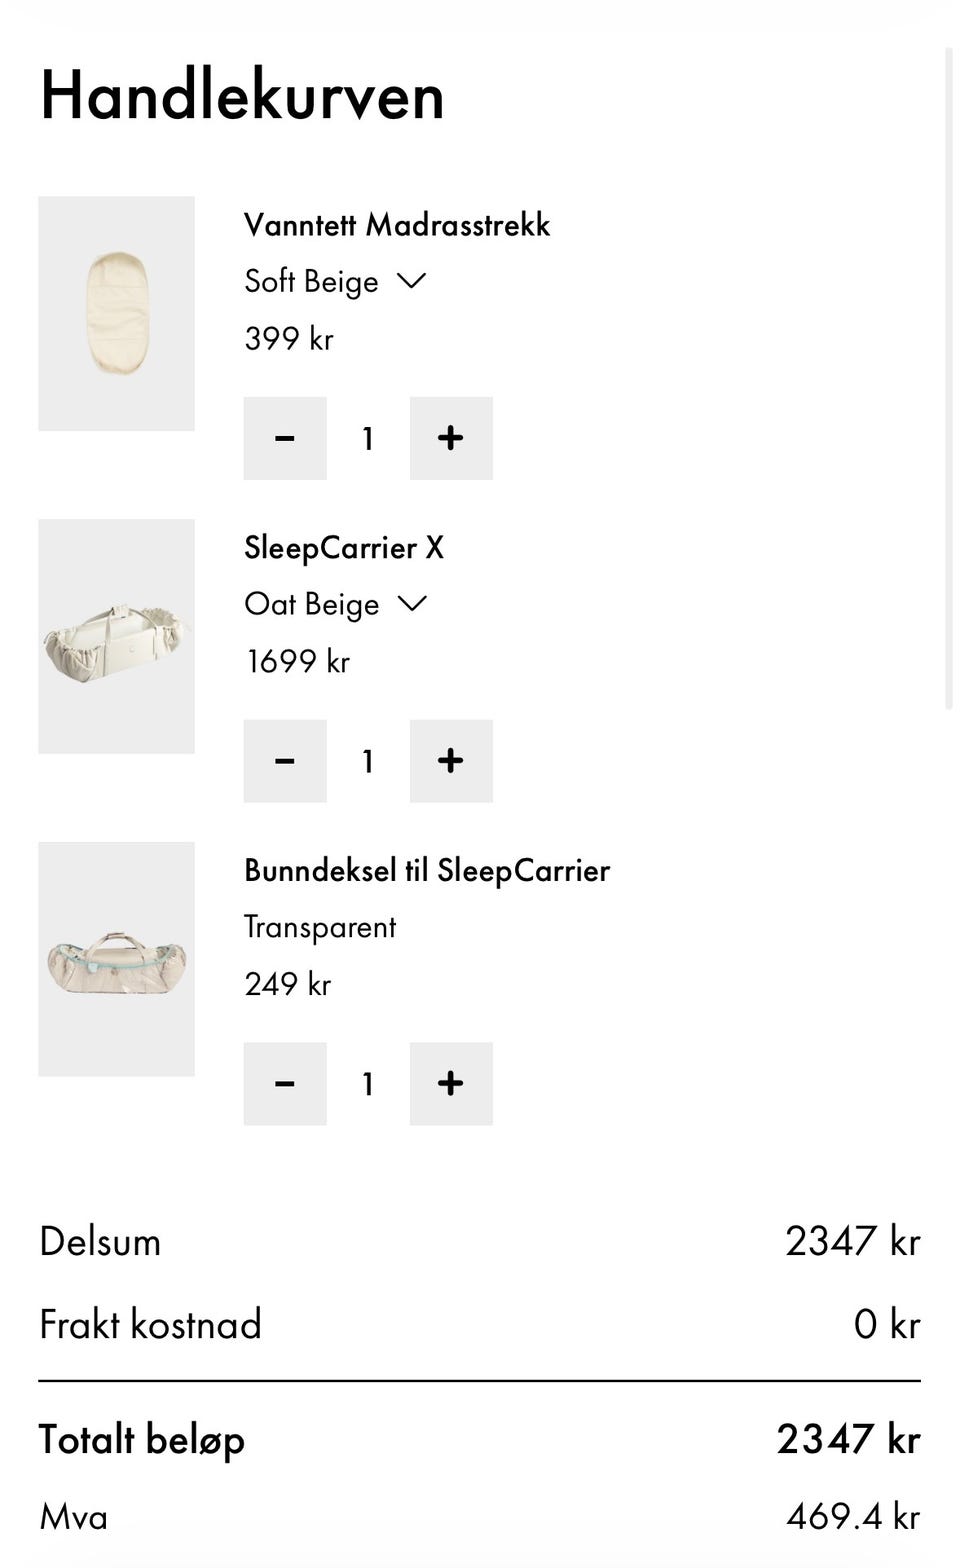Image resolution: width=960 pixels, height=1568 pixels.
Task: Click the Totalt beløp amount 2347 kr
Action: 848,1439
